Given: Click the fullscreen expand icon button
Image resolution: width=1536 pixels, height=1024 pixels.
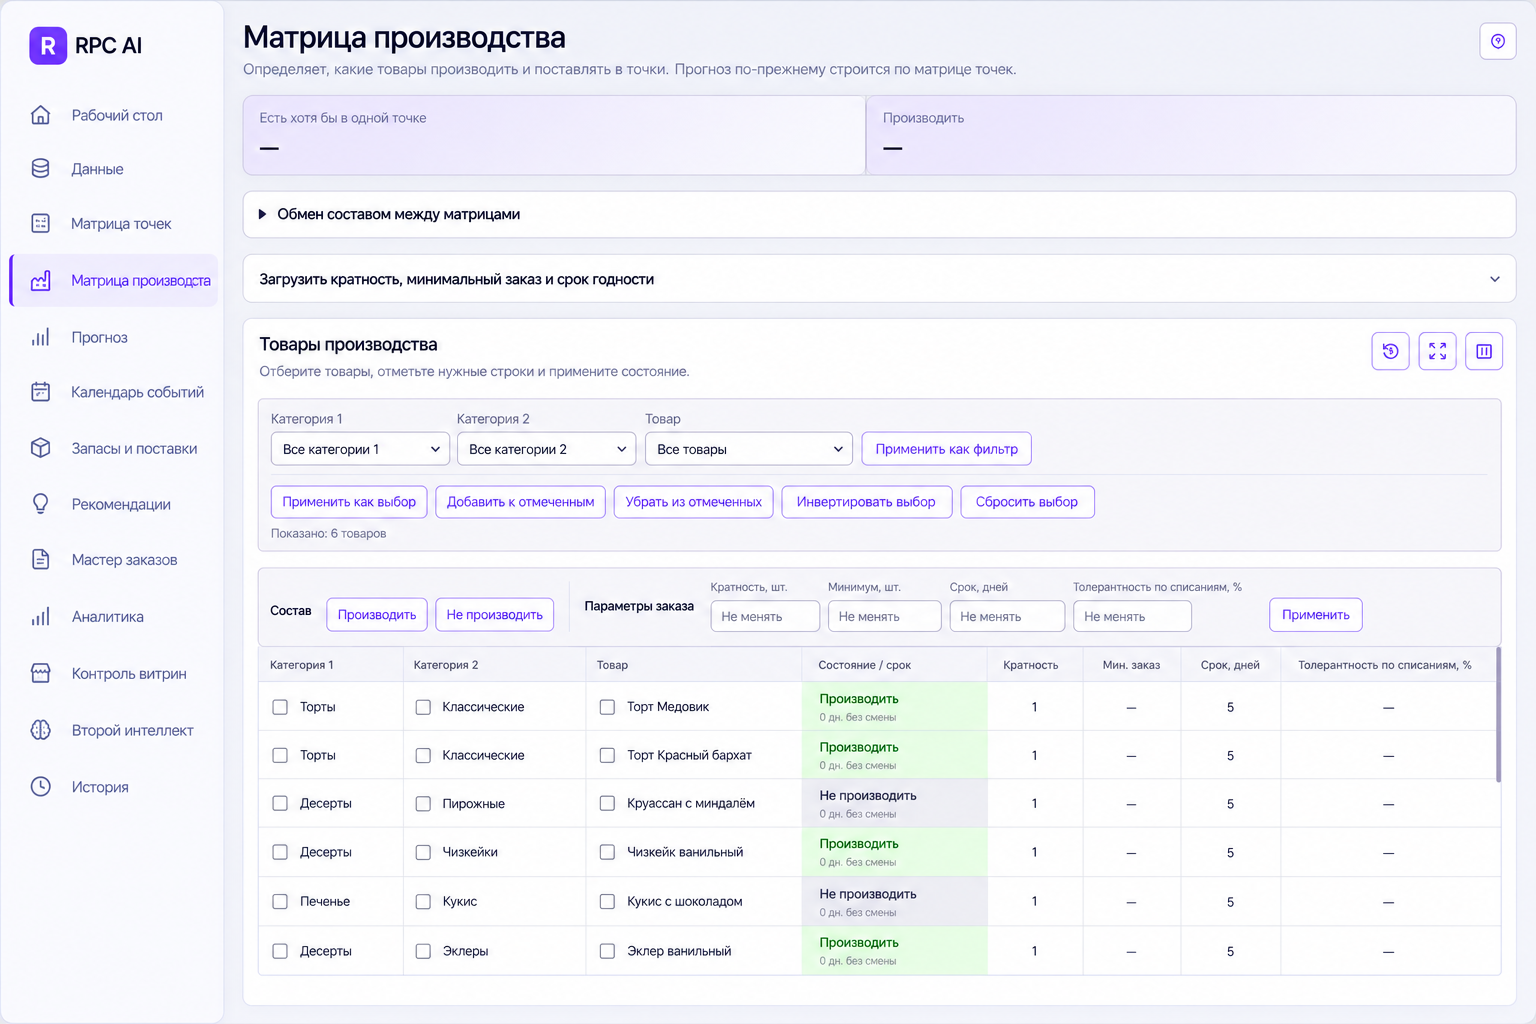Looking at the screenshot, I should click(1437, 351).
